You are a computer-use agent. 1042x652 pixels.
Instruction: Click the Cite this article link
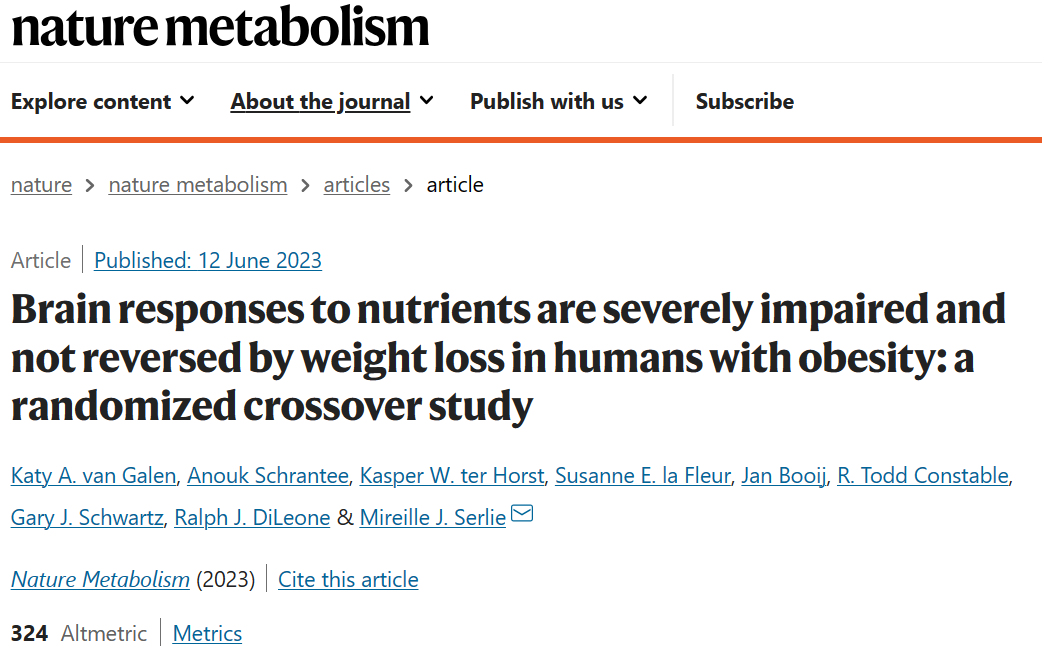point(348,580)
